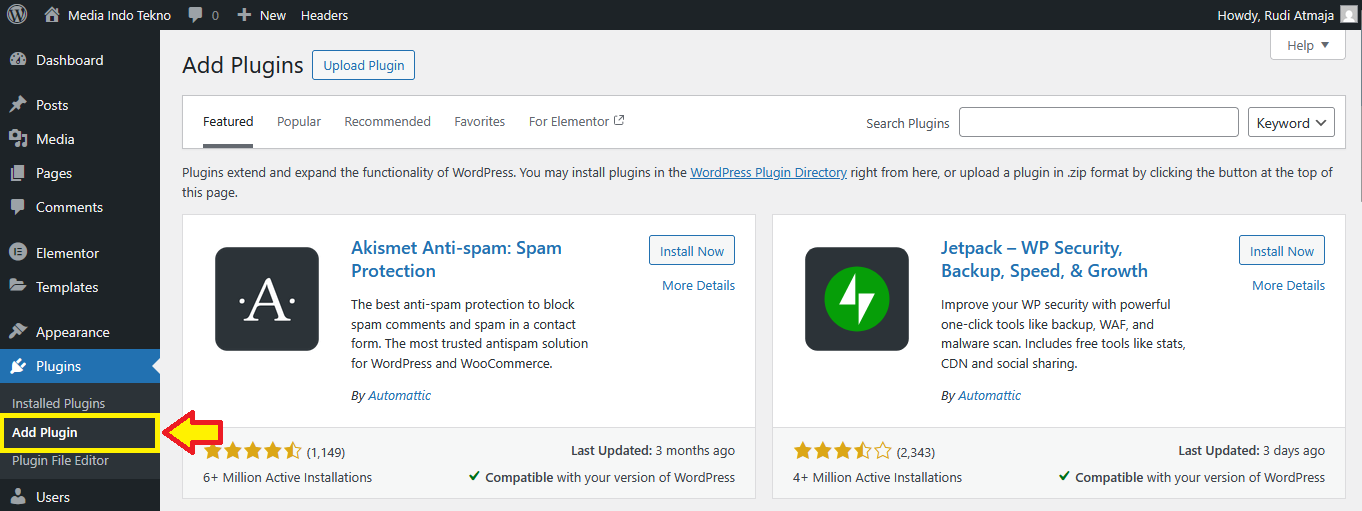Screen dimensions: 1362x511
Task: Open the Keyword search type dropdown
Action: click(1291, 123)
